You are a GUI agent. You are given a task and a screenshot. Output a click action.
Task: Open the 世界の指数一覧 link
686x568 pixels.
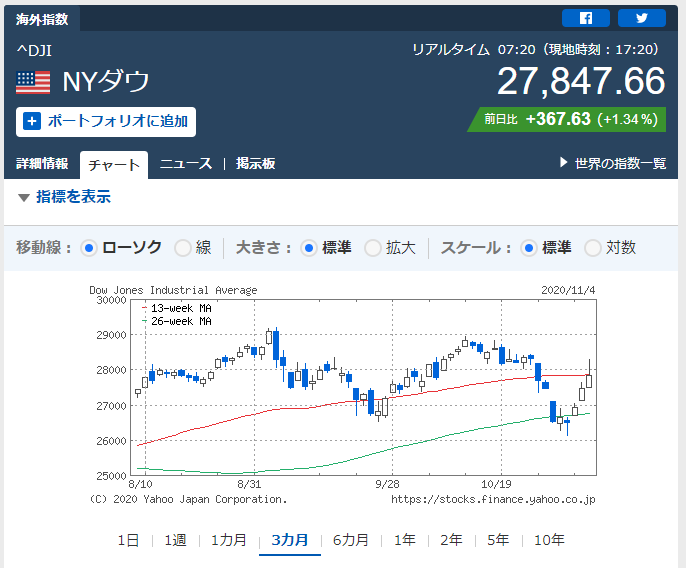tap(620, 164)
